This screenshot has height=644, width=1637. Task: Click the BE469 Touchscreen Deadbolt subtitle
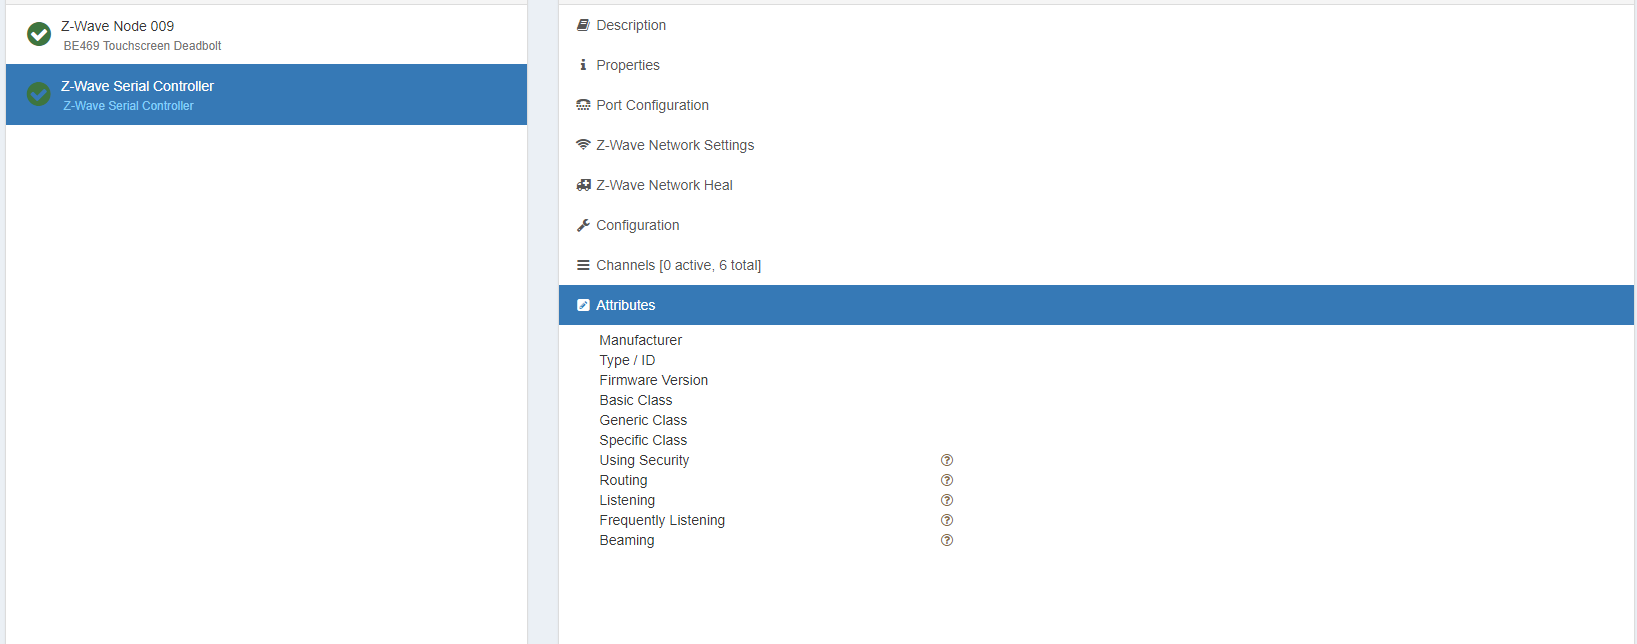(142, 46)
